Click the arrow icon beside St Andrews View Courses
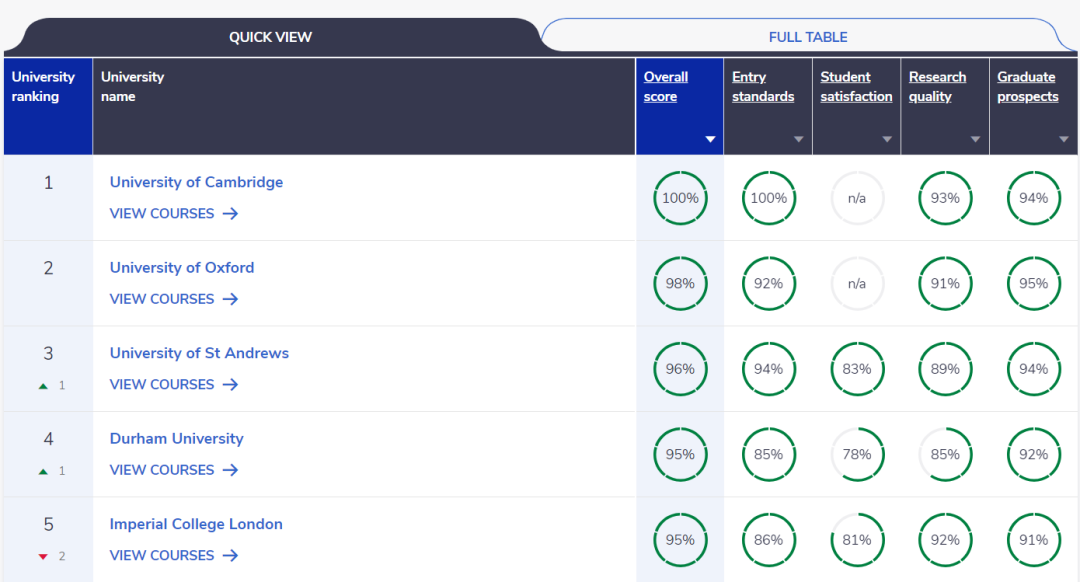Viewport: 1080px width, 582px height. (230, 384)
